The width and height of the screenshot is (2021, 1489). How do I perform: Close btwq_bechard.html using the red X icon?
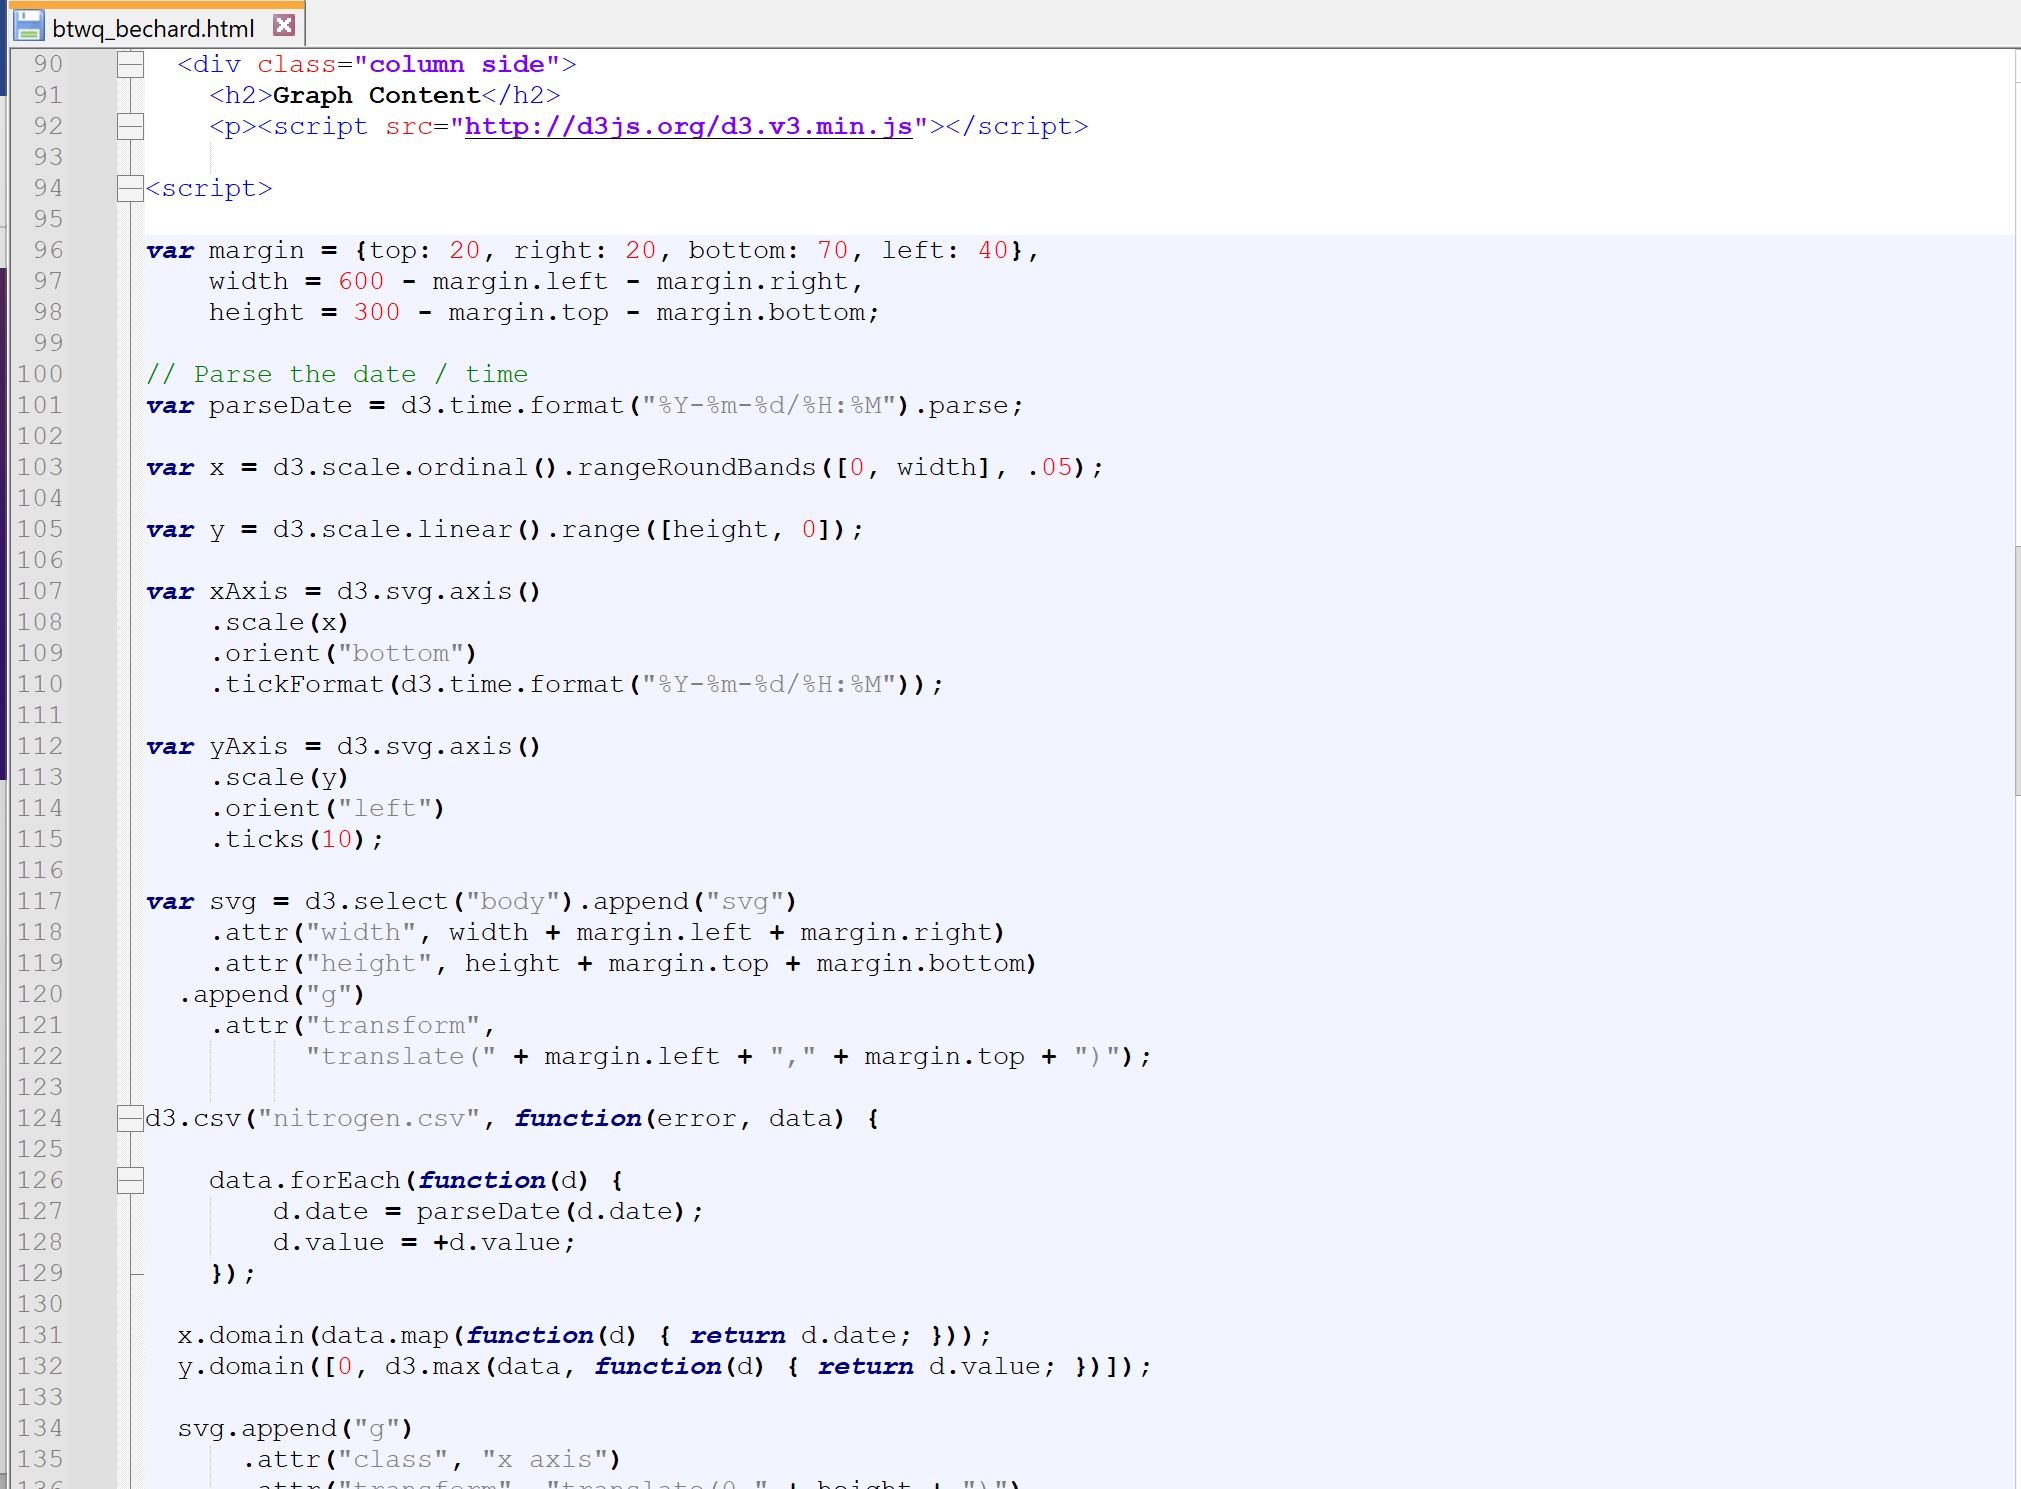tap(285, 25)
